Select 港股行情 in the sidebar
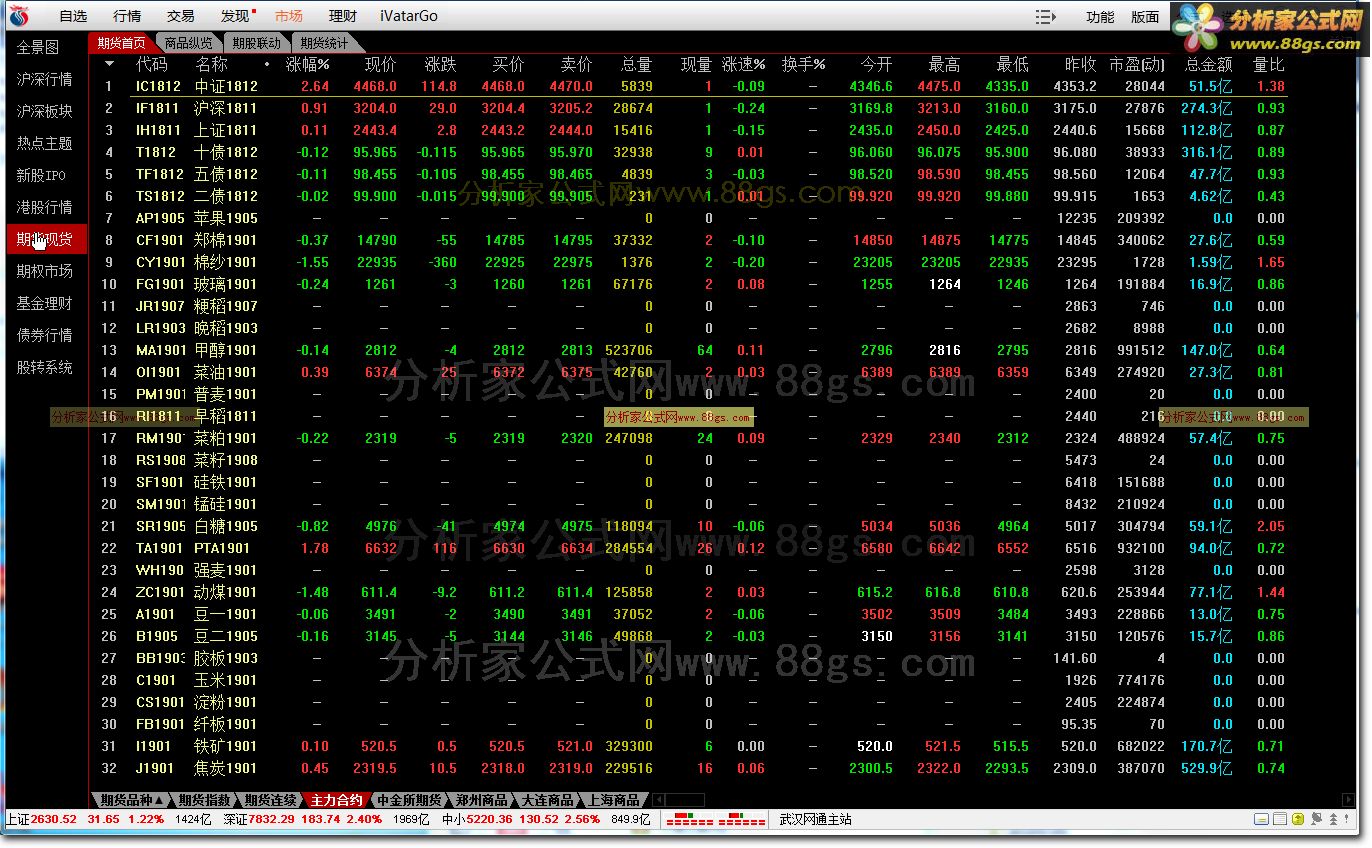1372x848 pixels. (x=45, y=207)
